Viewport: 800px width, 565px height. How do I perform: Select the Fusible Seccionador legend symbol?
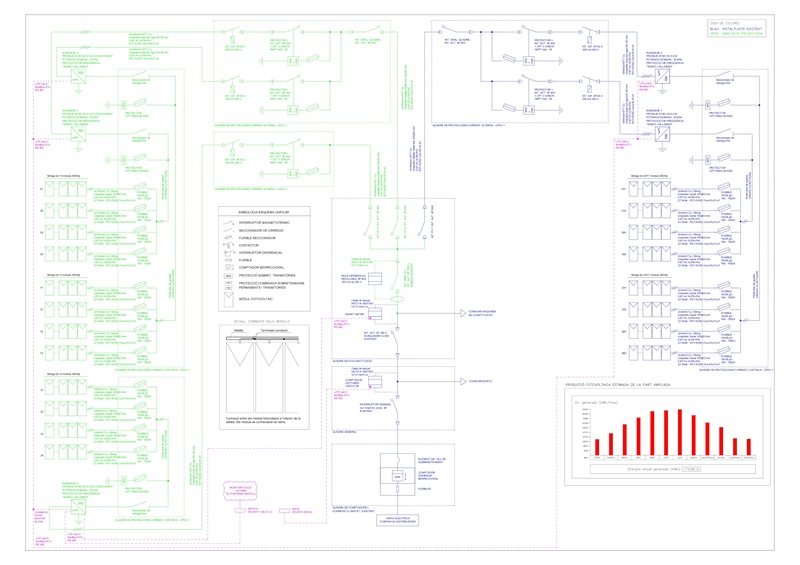coord(228,237)
